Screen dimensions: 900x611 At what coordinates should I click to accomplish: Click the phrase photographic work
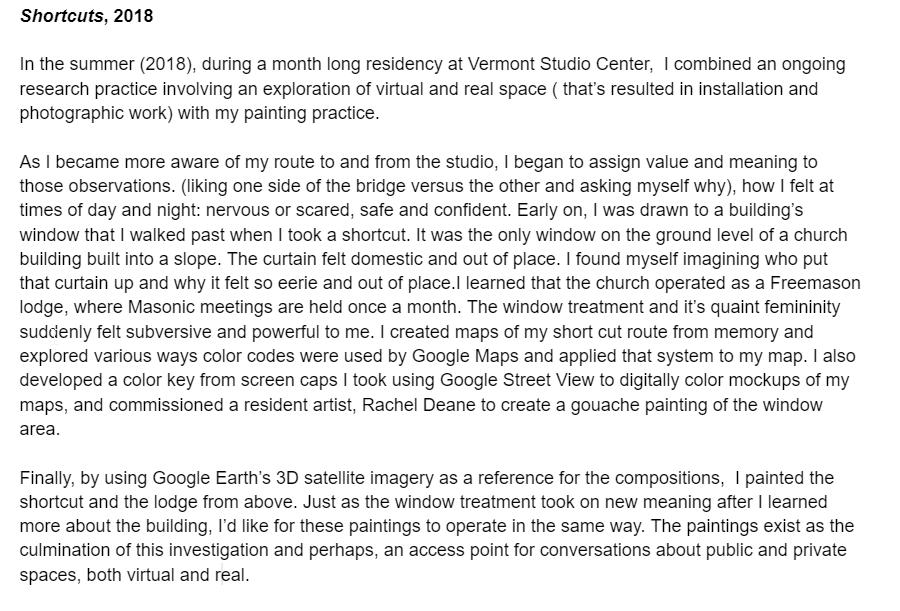(x=96, y=113)
